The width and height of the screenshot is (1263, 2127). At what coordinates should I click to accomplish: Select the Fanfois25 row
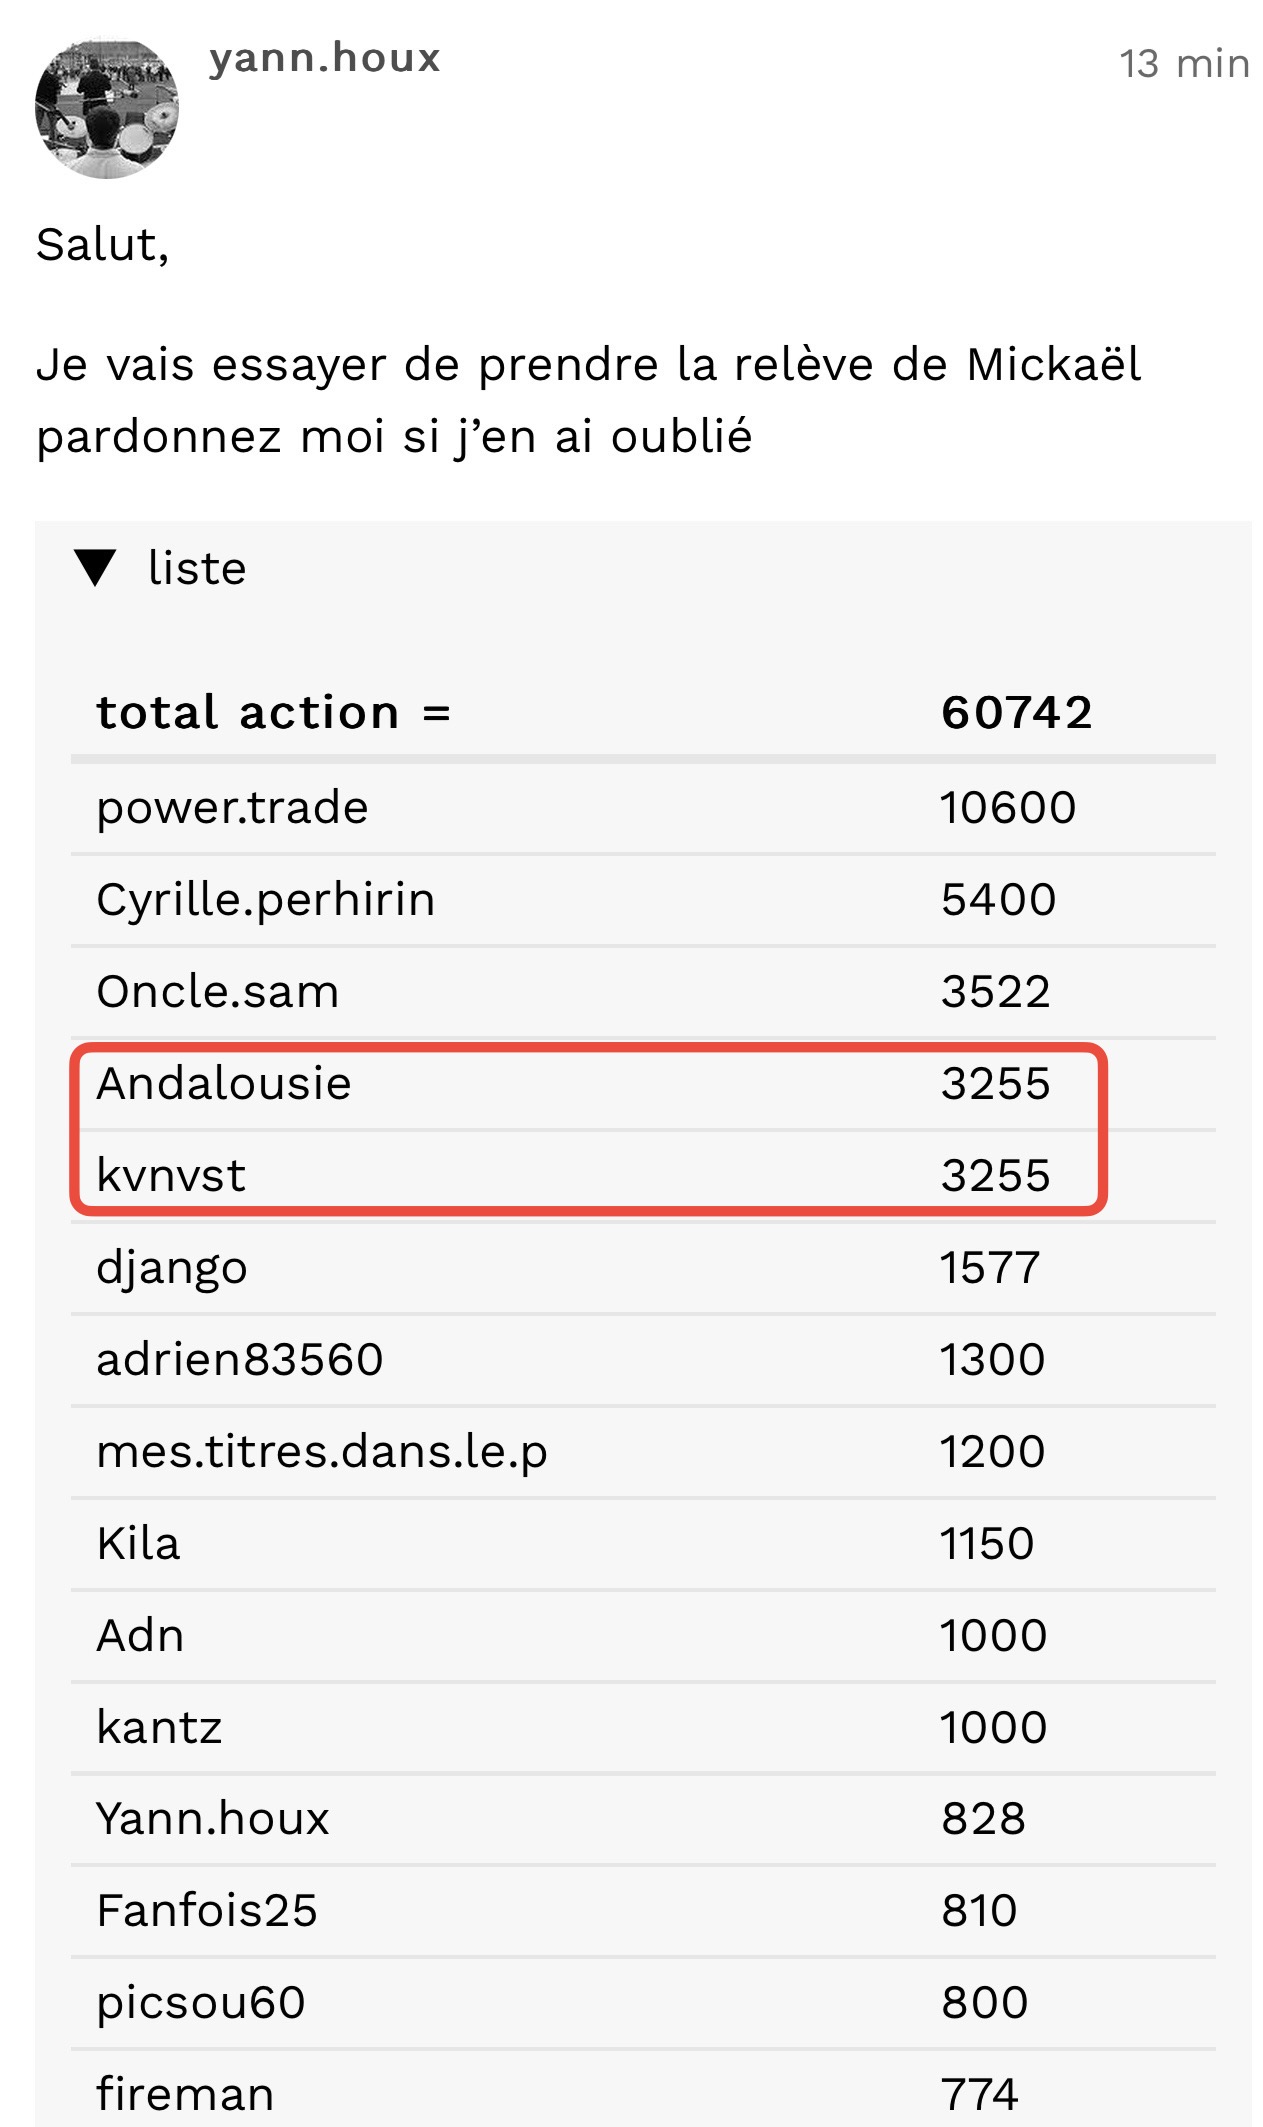click(x=643, y=1911)
